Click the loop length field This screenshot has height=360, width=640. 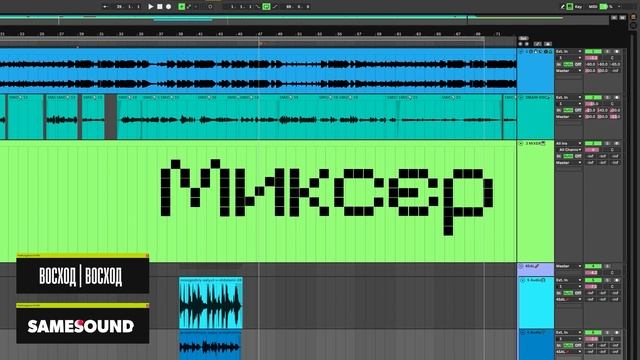click(x=297, y=7)
